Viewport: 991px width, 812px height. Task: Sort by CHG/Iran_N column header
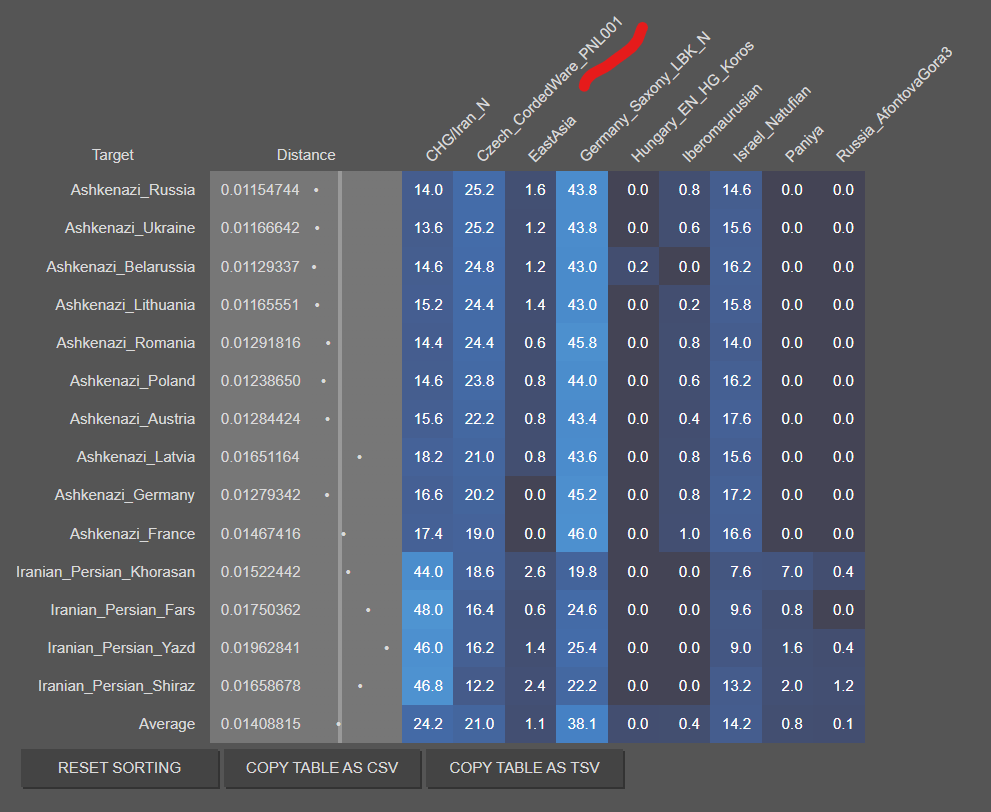pos(458,130)
